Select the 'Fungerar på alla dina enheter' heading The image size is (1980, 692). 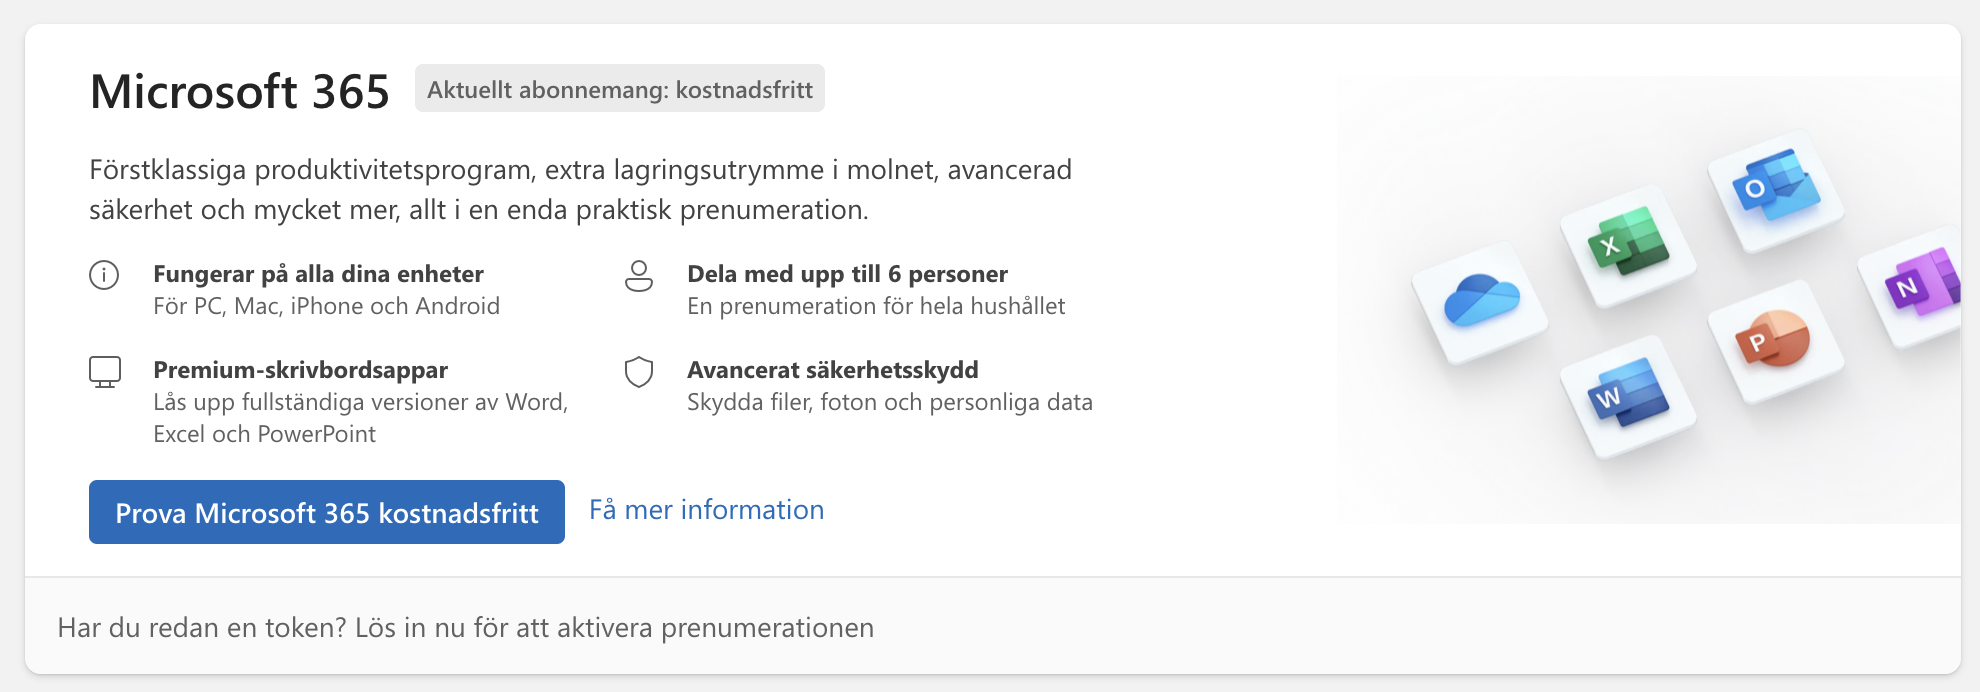click(318, 274)
